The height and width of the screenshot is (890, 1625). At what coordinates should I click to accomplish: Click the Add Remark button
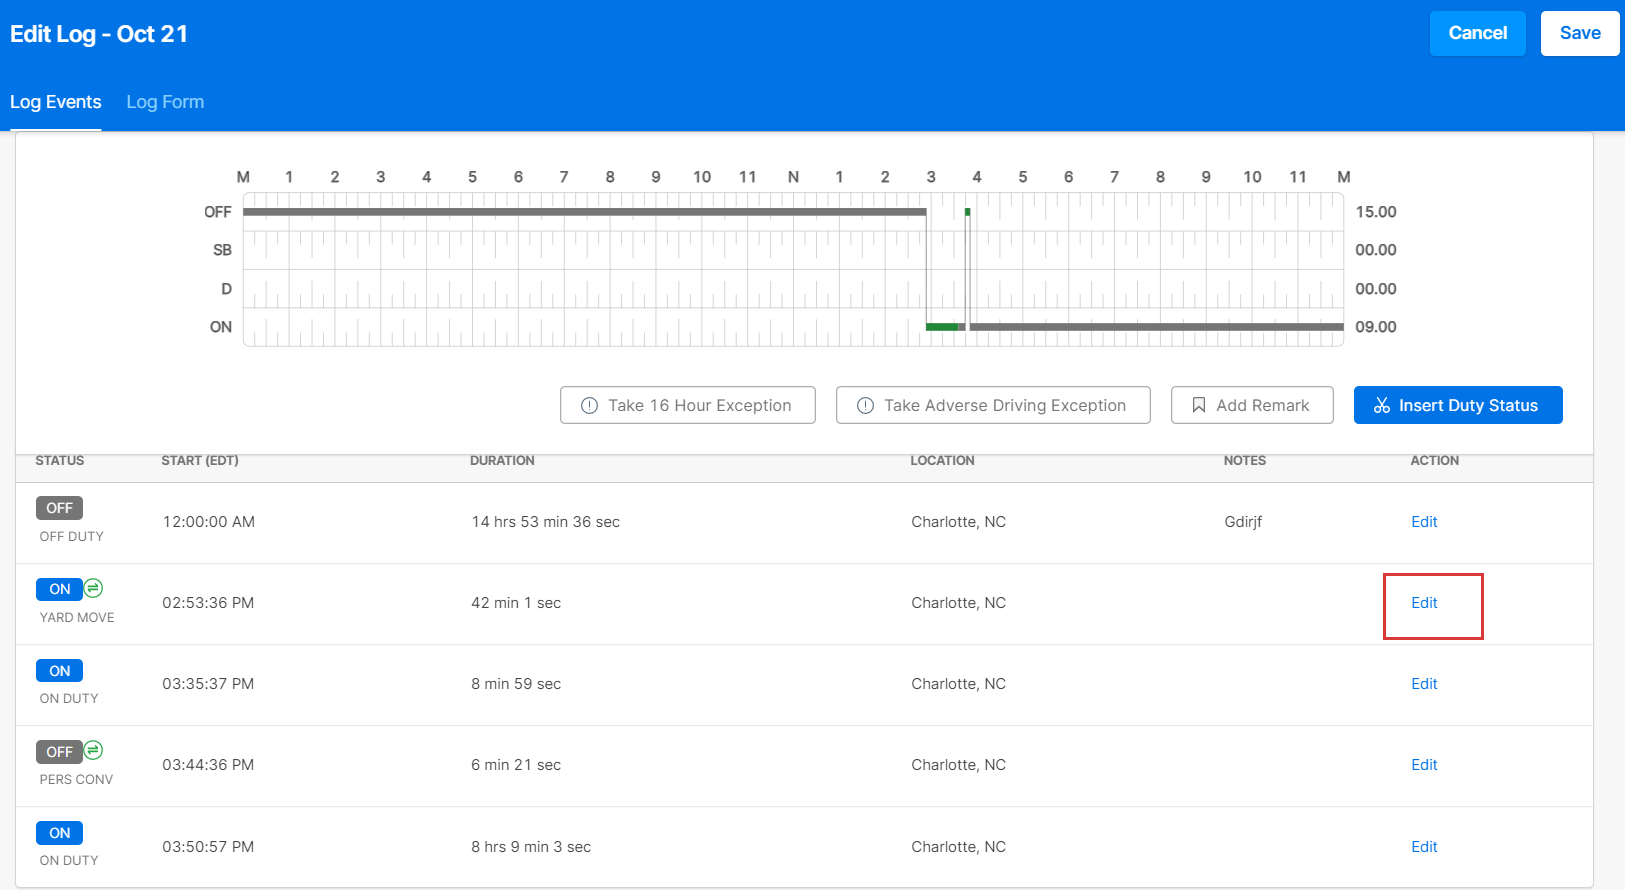(1252, 405)
